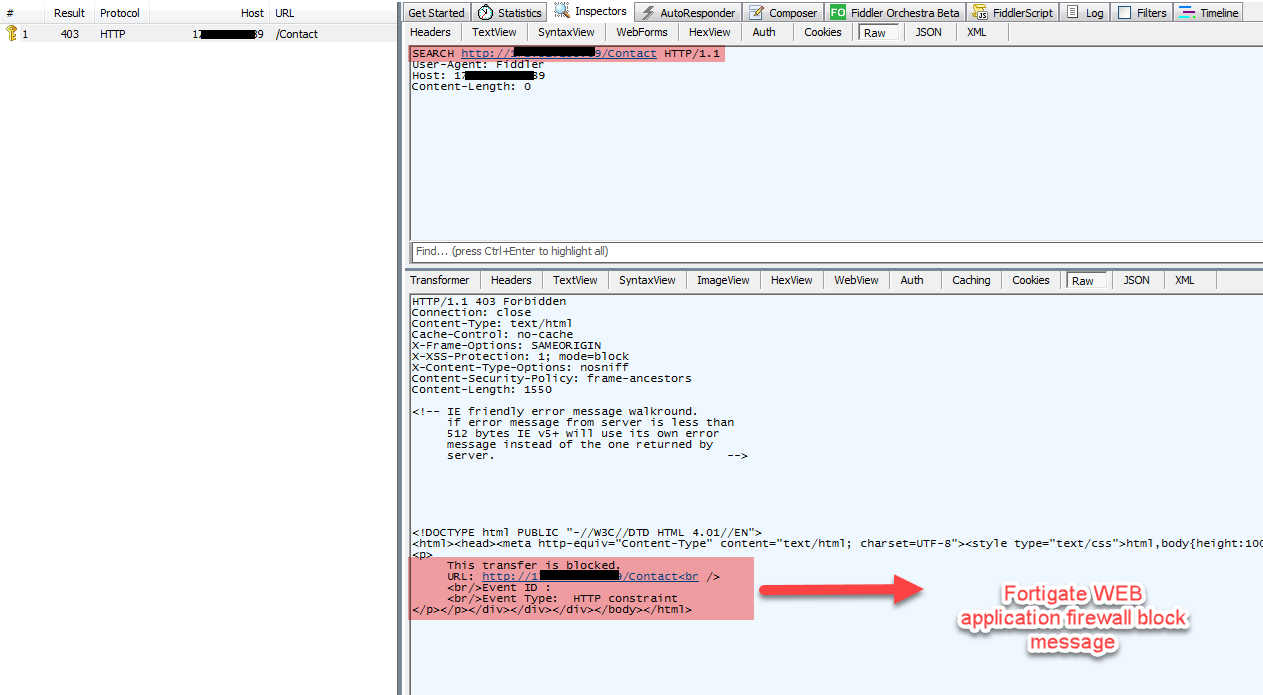
Task: Click the green FO Fiddler Orchestra icon
Action: click(x=837, y=13)
